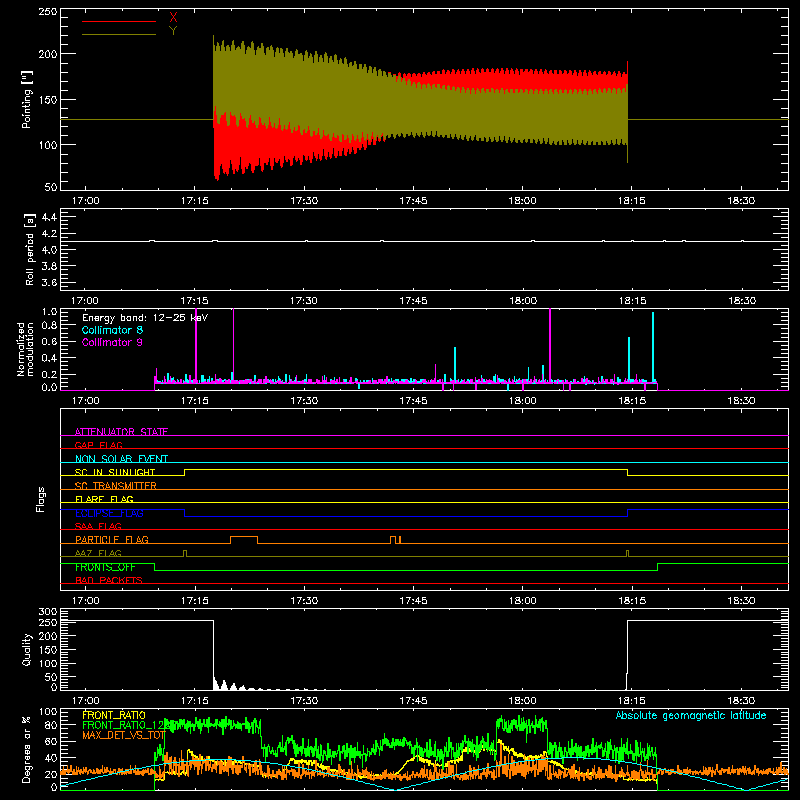
Task: Select the FRONTS_OFF flag label
Action: (x=105, y=567)
